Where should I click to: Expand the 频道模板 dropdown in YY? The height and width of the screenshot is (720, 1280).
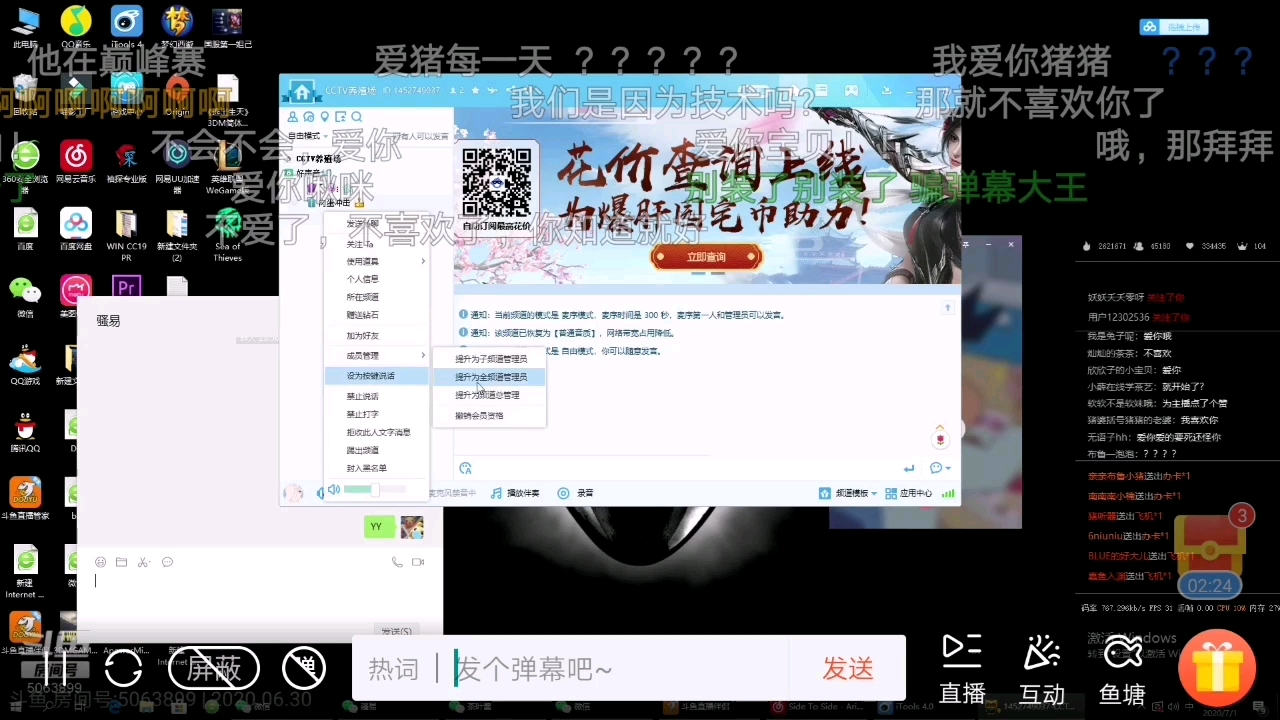pos(848,493)
